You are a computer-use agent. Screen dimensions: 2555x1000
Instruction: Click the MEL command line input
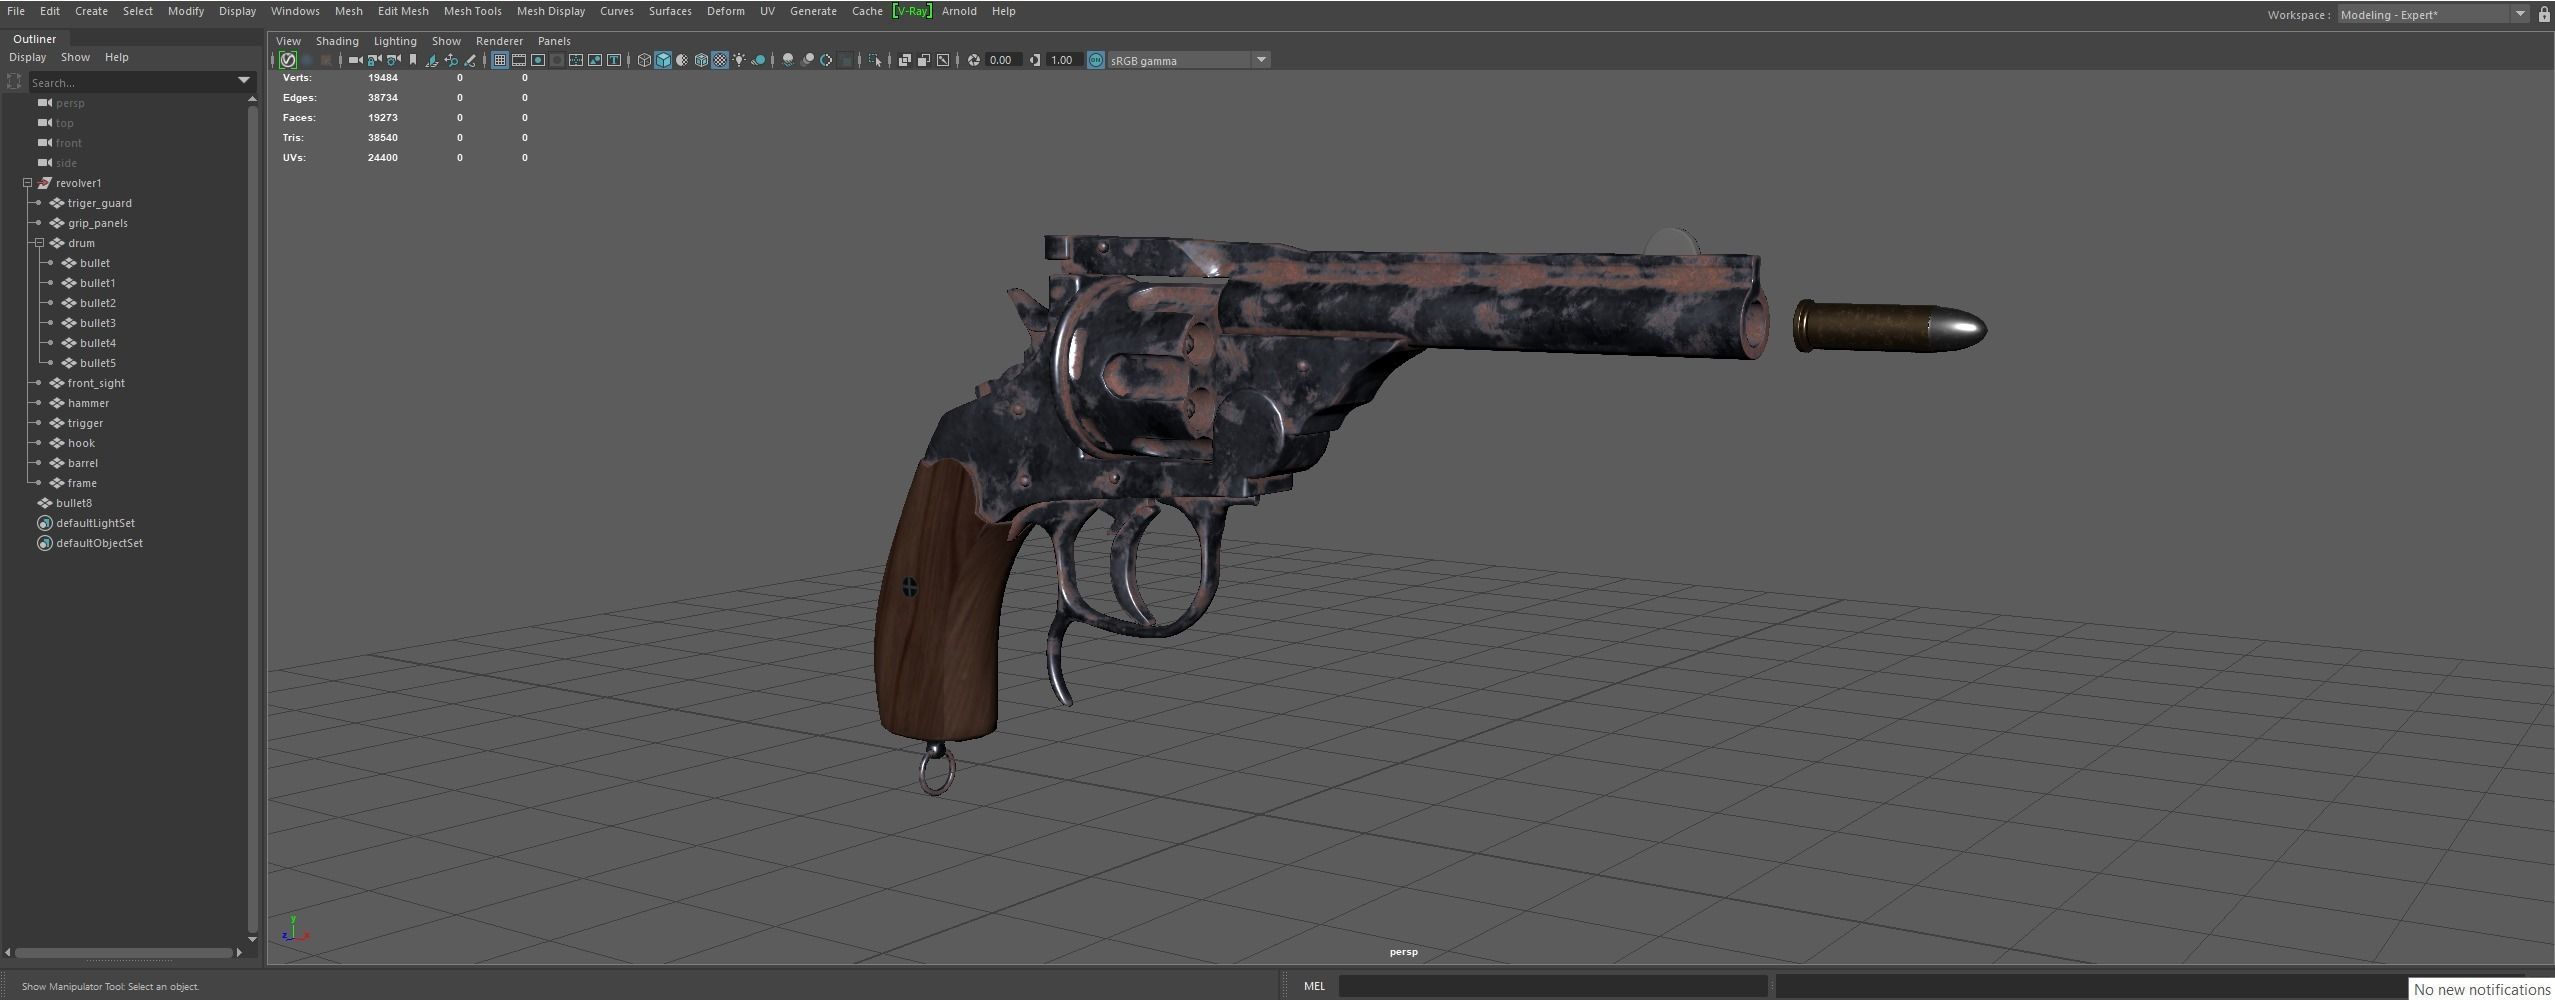pyautogui.click(x=1553, y=986)
